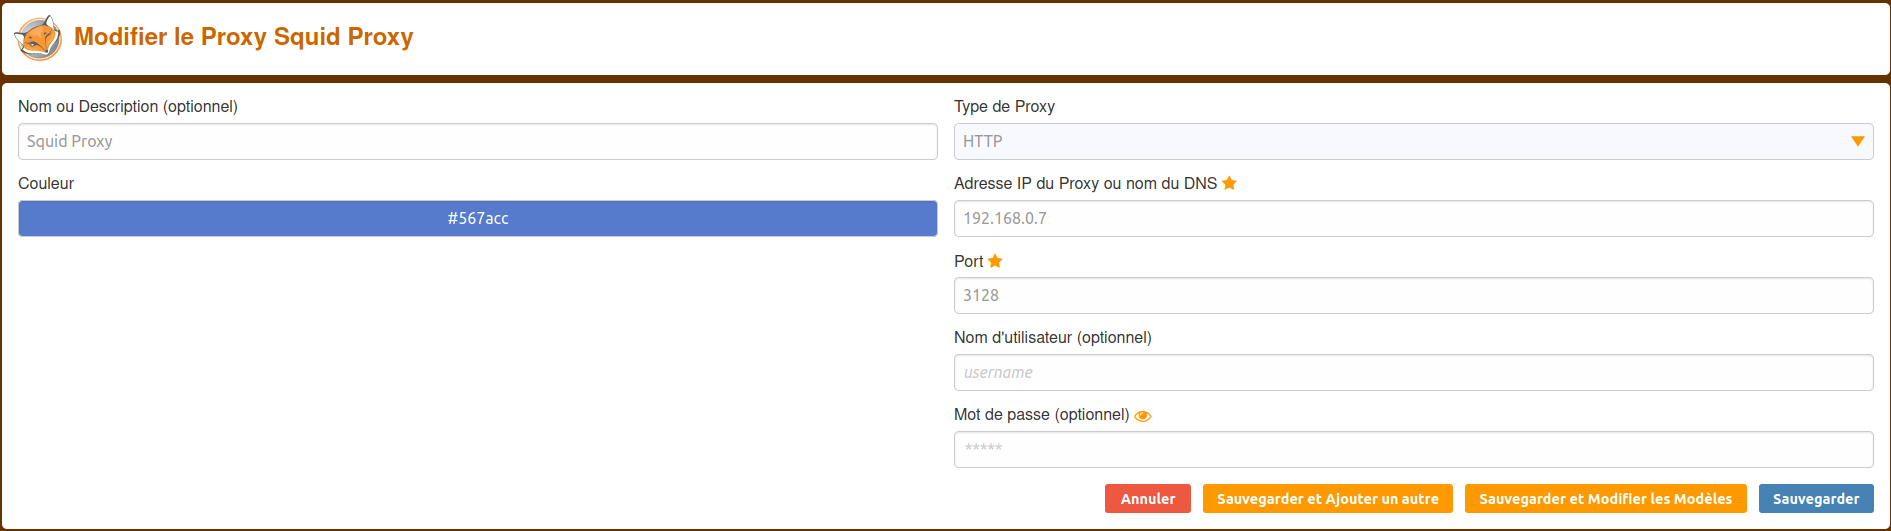Click the Type de Proxy label
This screenshot has height=531, width=1891.
(x=1004, y=107)
